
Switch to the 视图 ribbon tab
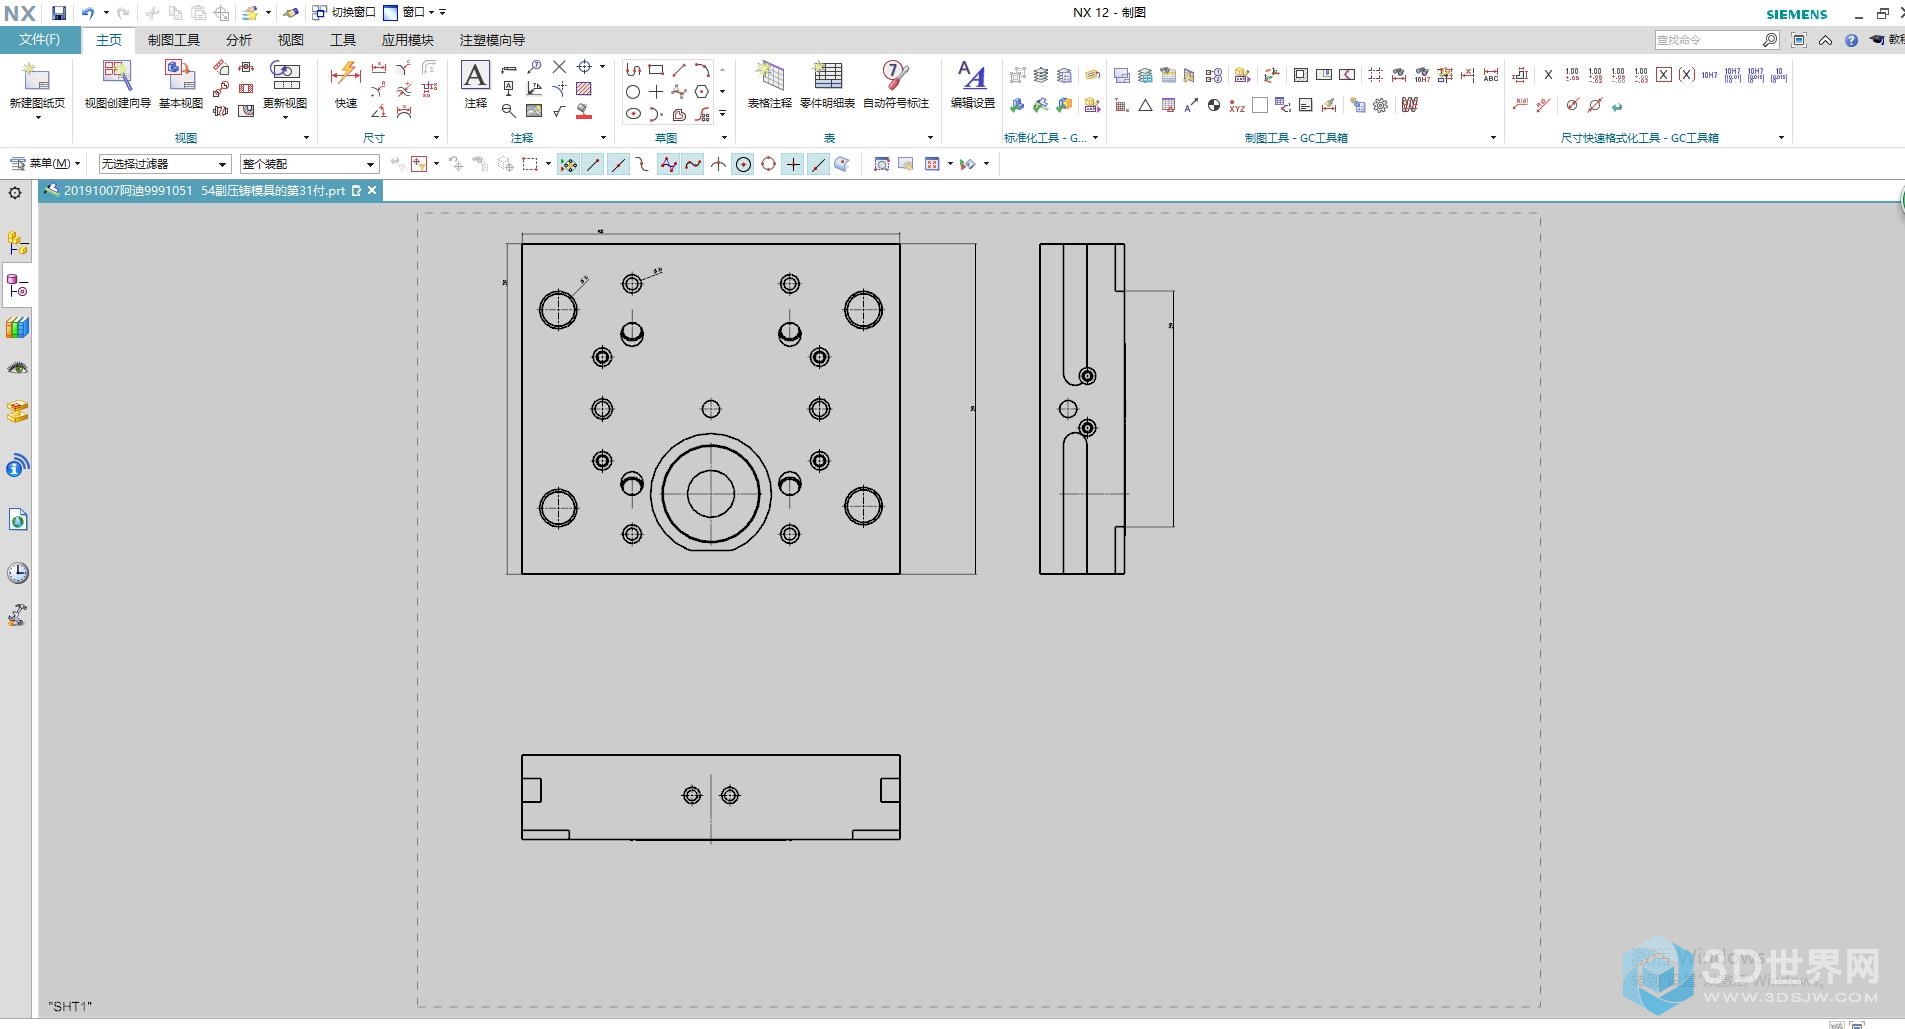291,40
